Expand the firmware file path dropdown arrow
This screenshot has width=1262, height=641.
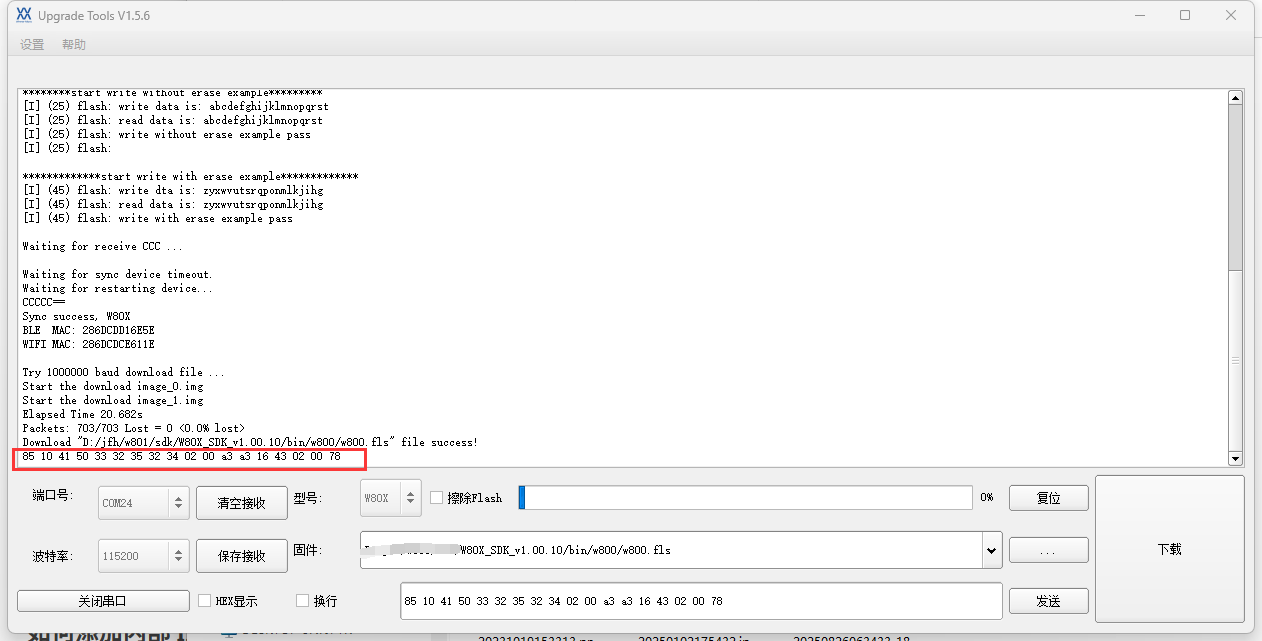991,550
